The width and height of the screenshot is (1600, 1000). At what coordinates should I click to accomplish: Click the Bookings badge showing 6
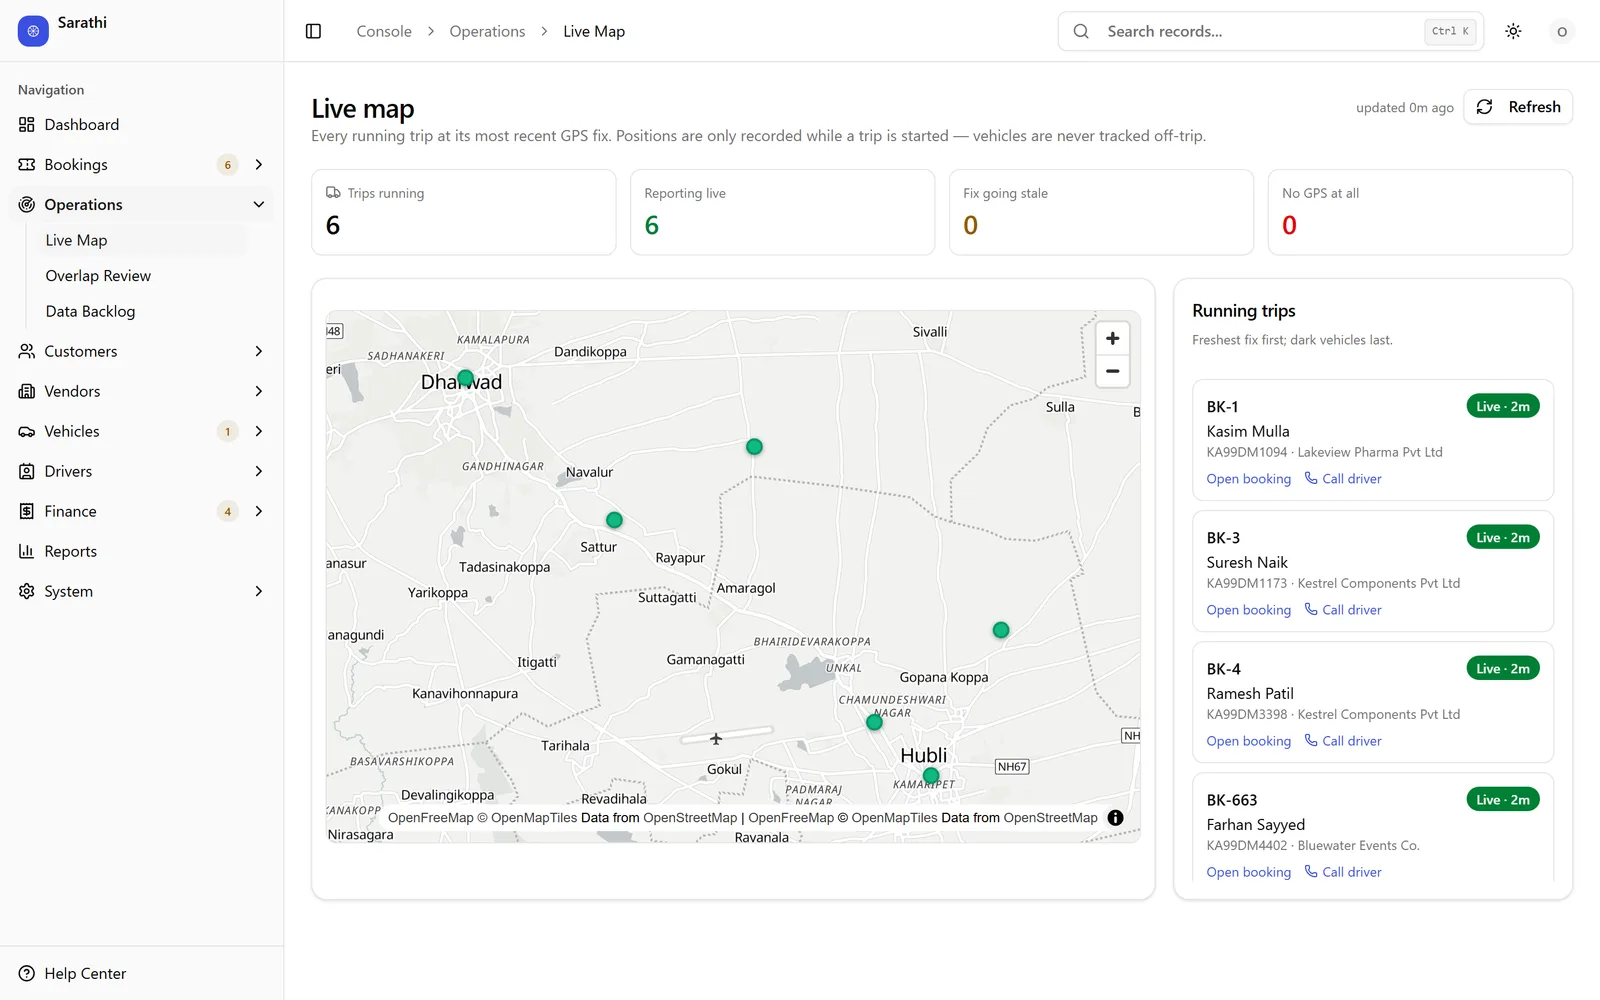coord(228,165)
